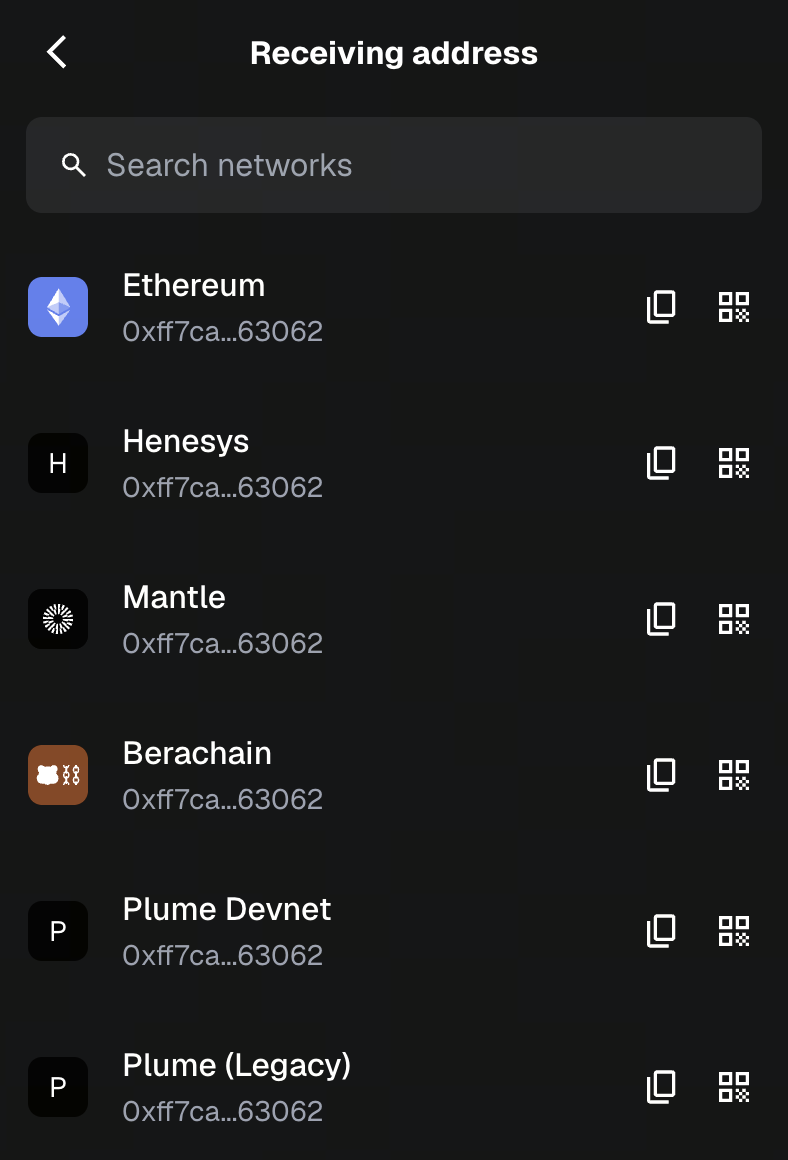The image size is (788, 1160).
Task: Show QR code for Ethereum address
Action: pos(734,307)
